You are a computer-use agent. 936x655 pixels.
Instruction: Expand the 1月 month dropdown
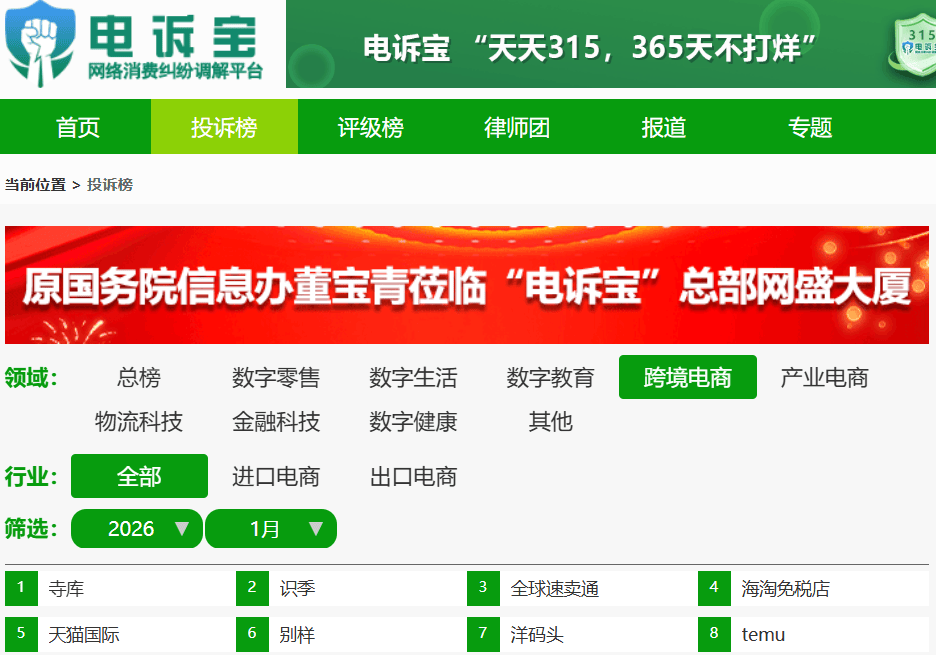[x=271, y=529]
